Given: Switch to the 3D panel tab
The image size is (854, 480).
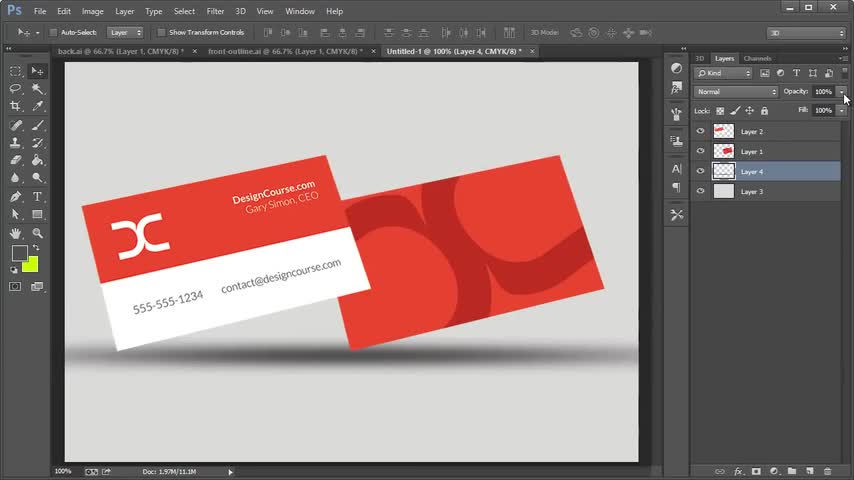Looking at the screenshot, I should tap(700, 58).
